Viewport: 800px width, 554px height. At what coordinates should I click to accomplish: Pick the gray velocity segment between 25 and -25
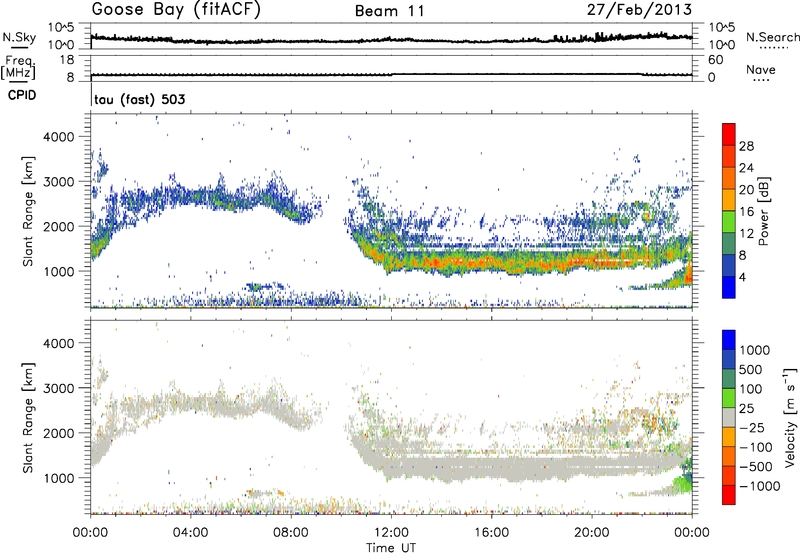pyautogui.click(x=729, y=418)
